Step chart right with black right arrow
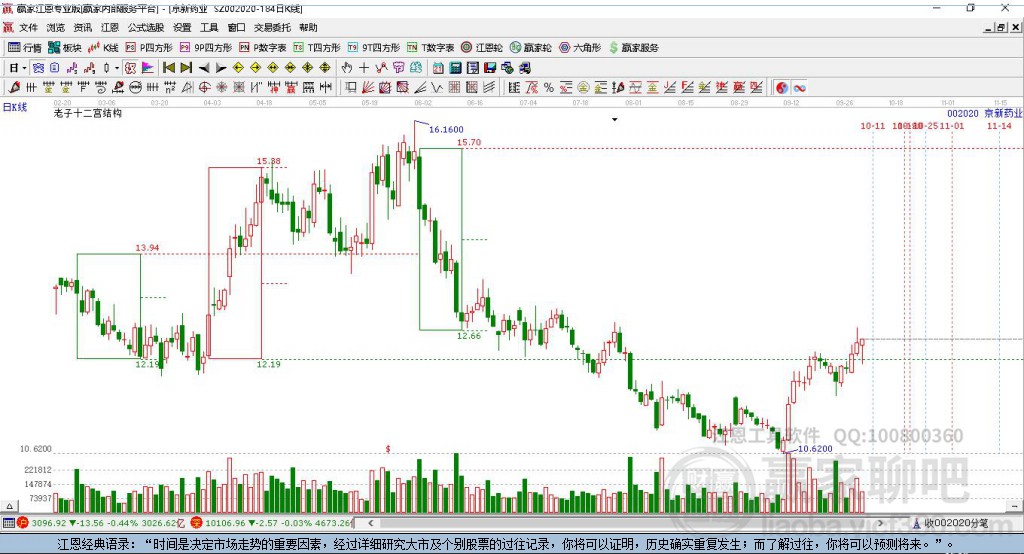 [x=221, y=68]
